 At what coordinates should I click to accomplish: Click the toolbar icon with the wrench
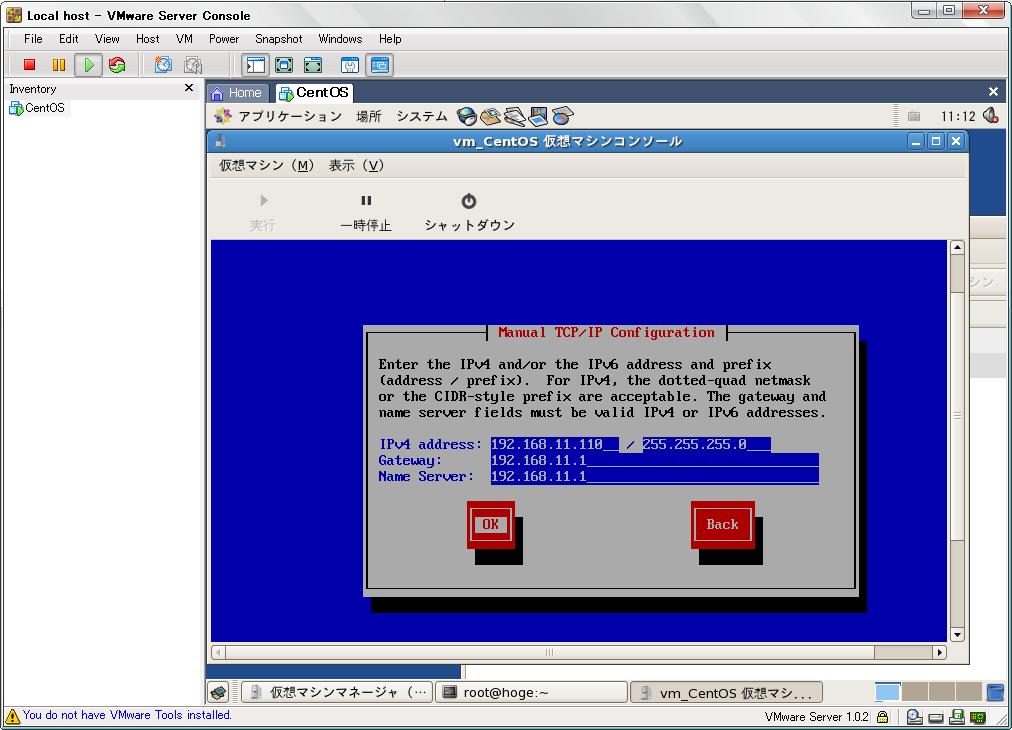350,65
